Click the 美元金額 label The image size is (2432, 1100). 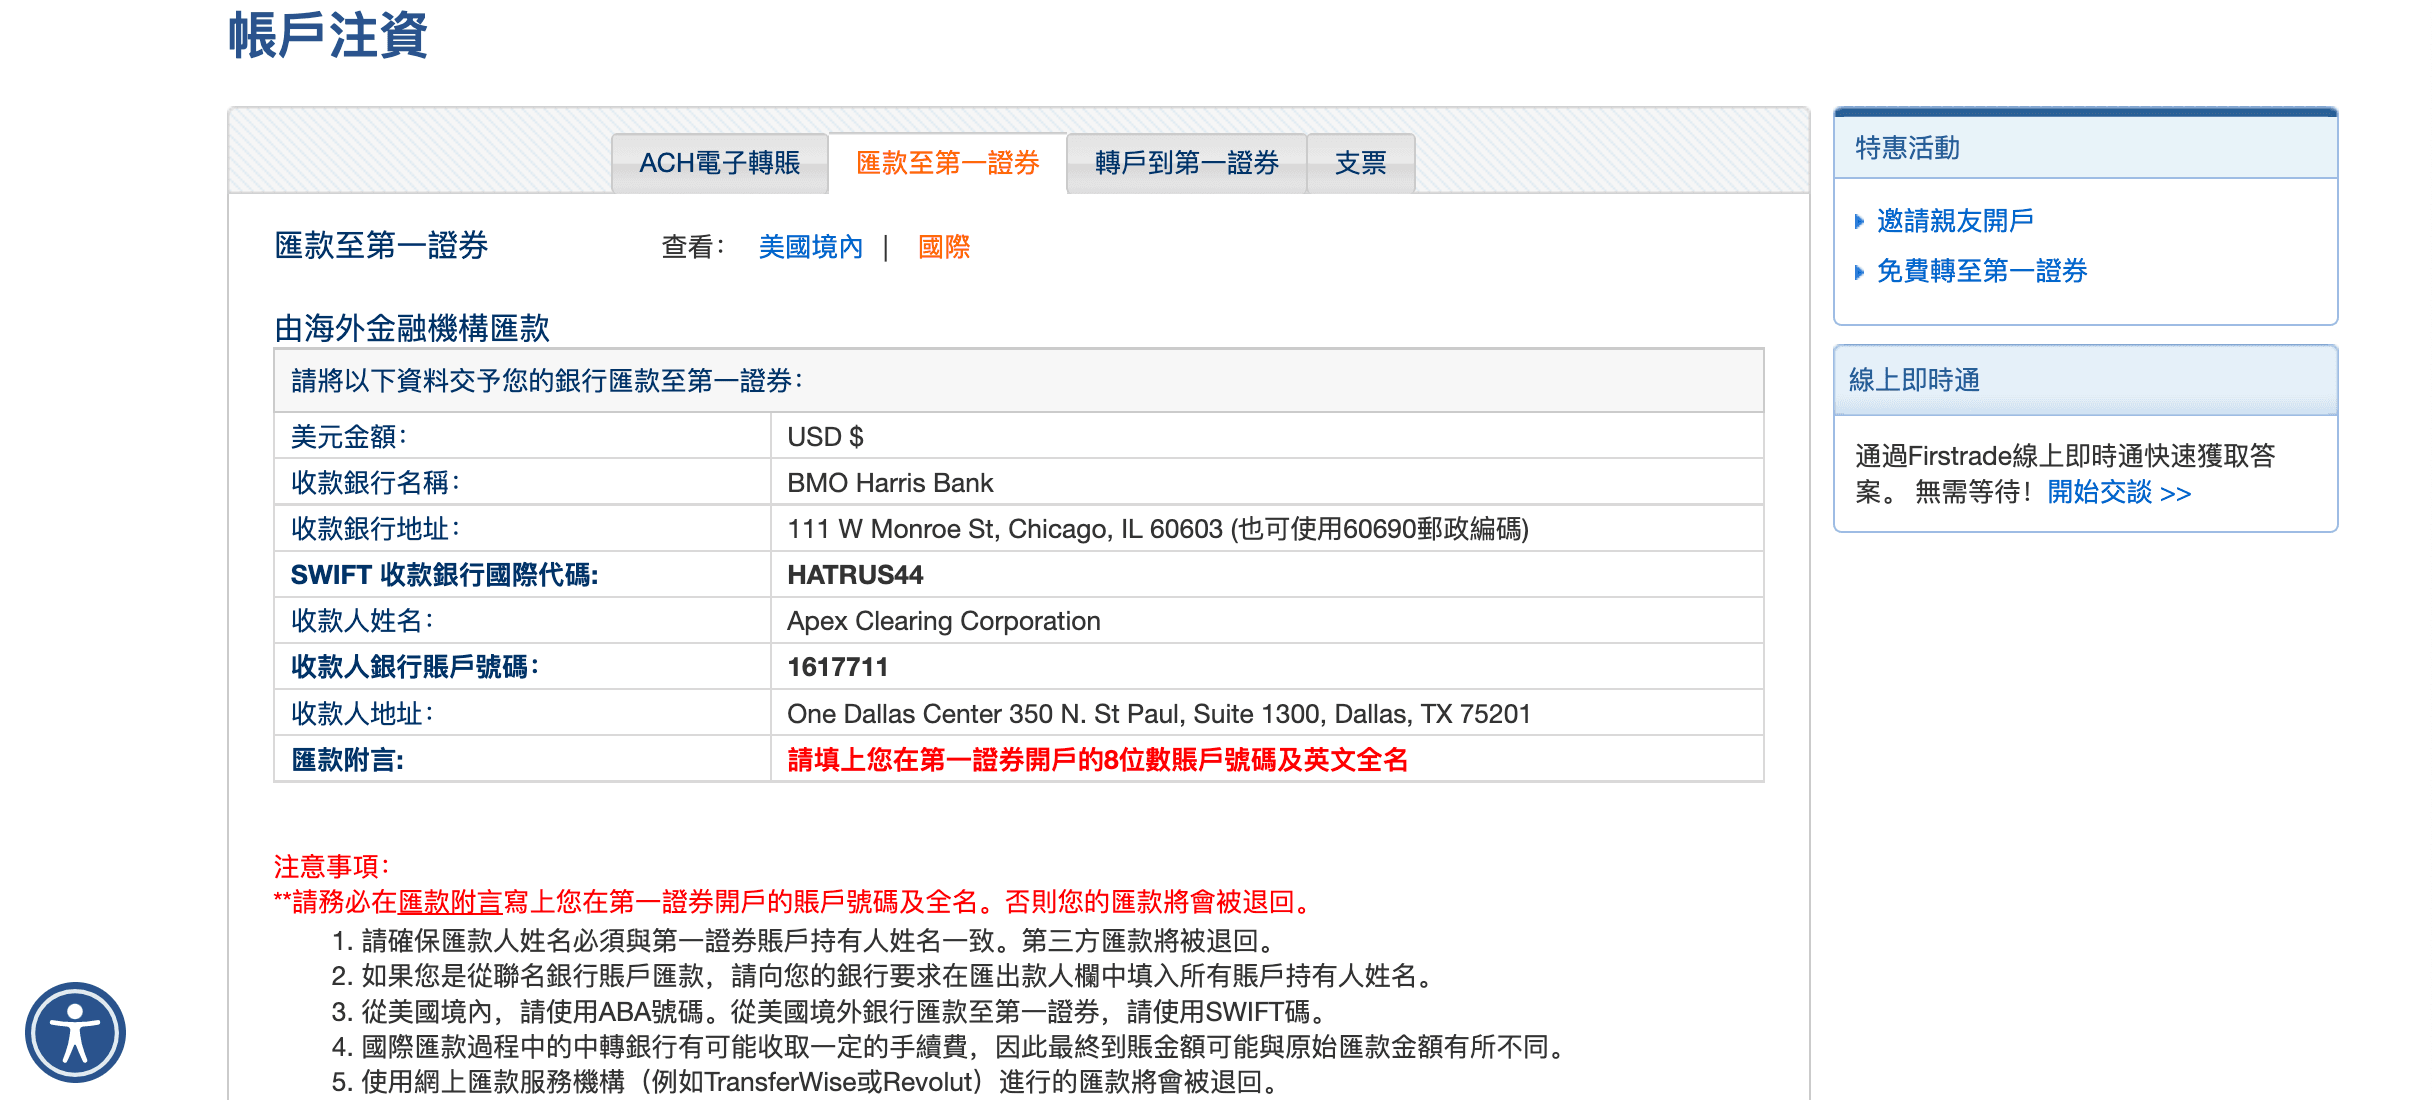click(x=349, y=437)
